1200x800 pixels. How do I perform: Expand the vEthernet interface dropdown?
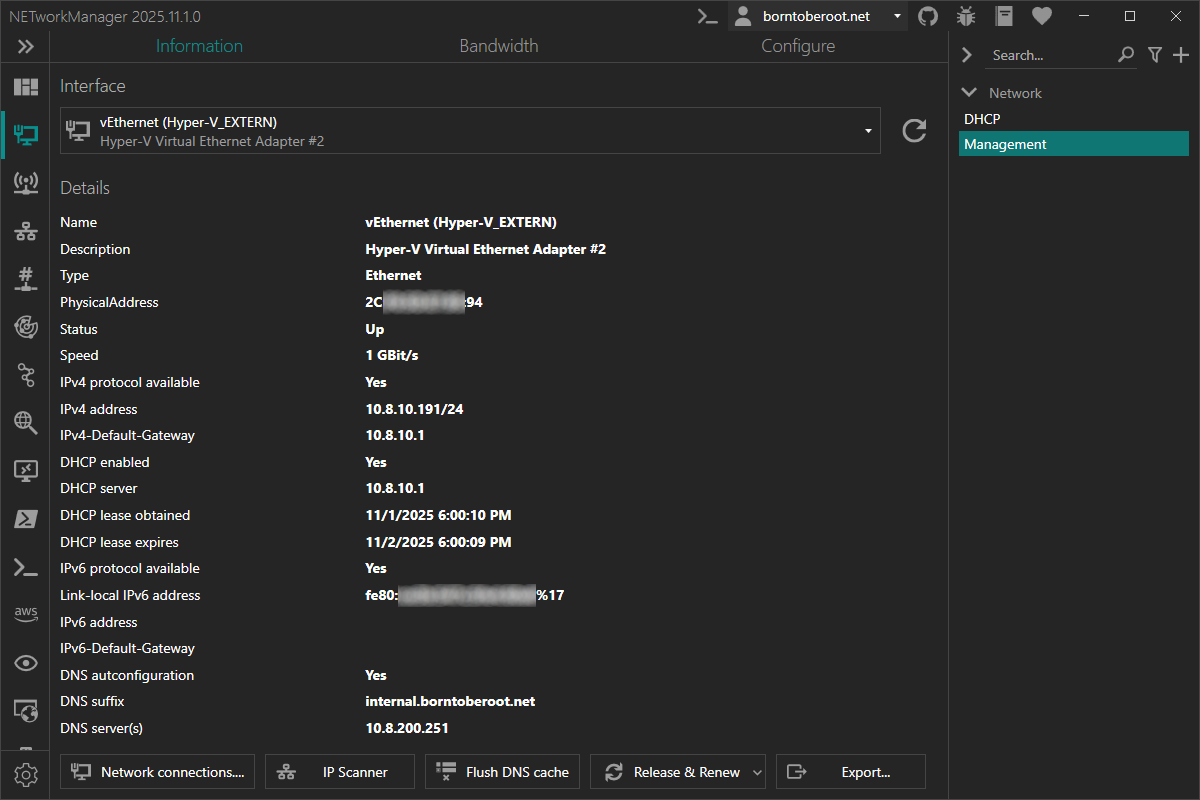pyautogui.click(x=866, y=130)
